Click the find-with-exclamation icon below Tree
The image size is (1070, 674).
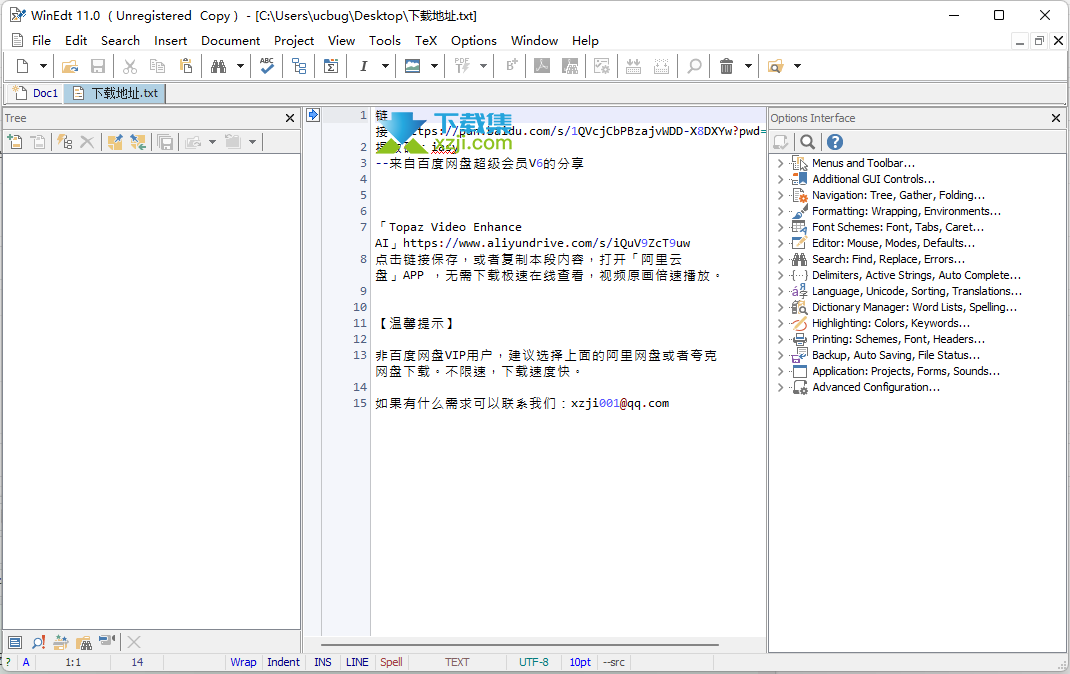[38, 642]
